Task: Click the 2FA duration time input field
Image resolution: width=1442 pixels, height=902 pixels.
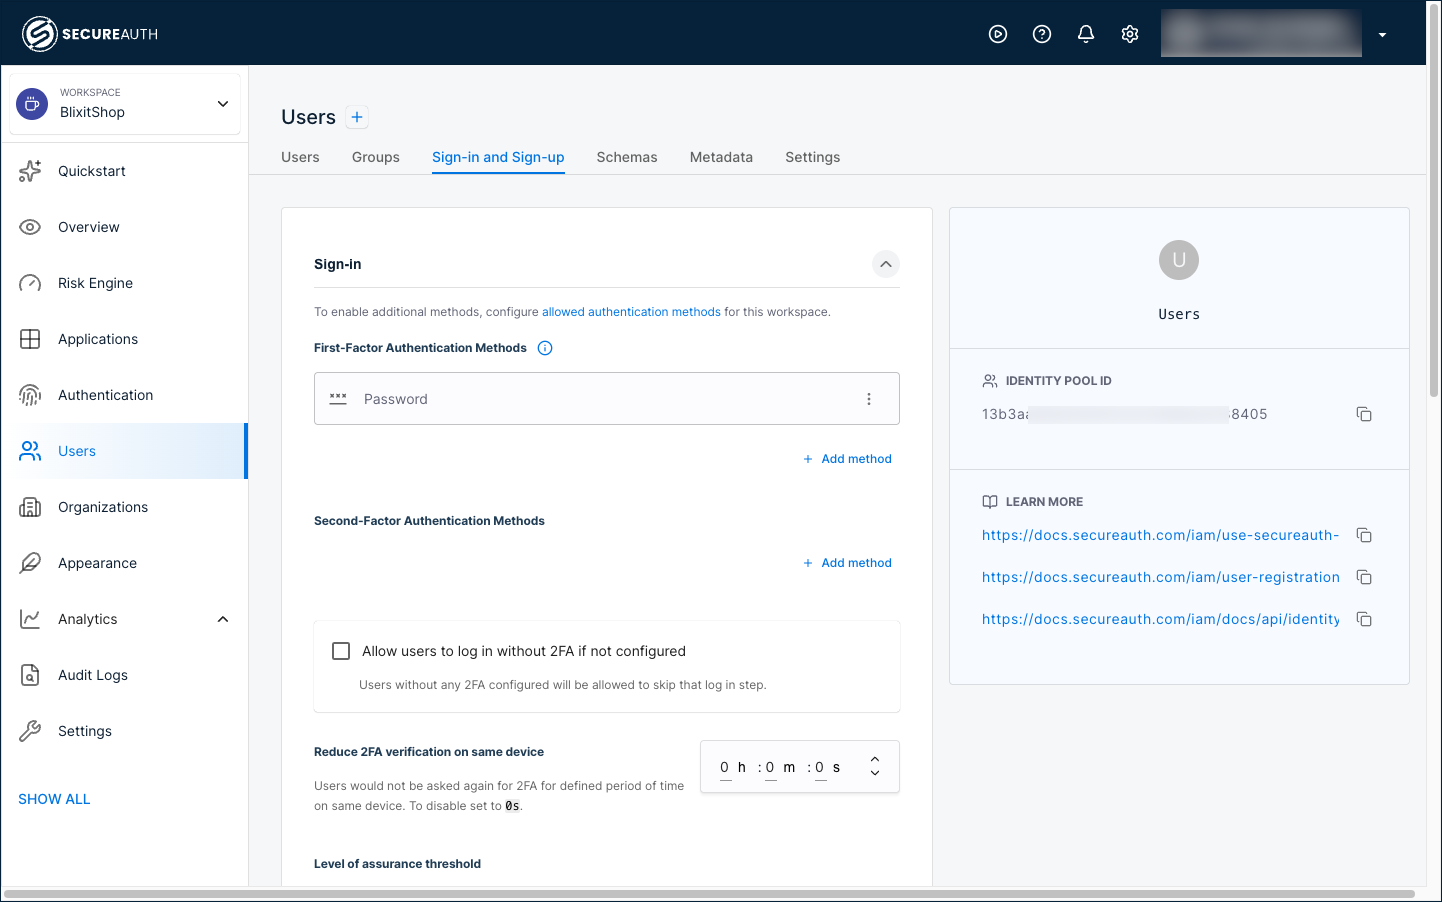Action: (x=800, y=767)
